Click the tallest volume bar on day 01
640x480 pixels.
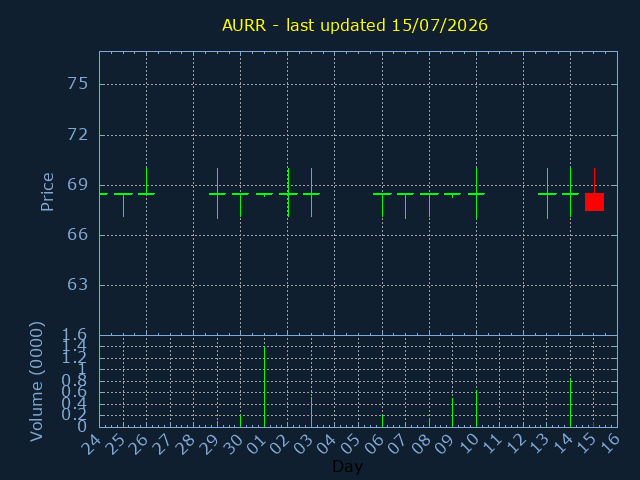(264, 387)
